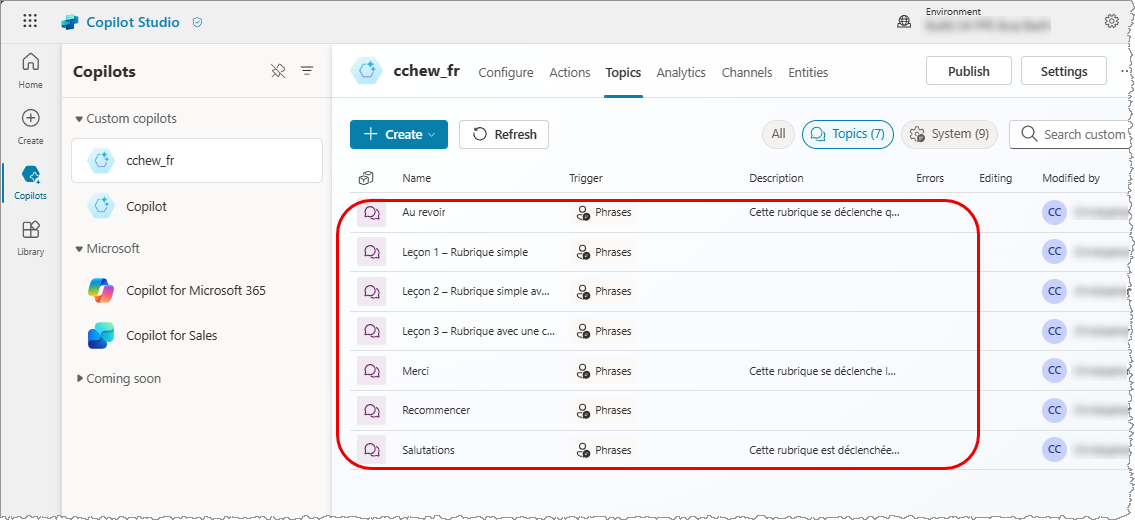Screen dimensions: 1135x520
Task: Click the Copilot for Microsoft 365 icon
Action: click(x=101, y=290)
